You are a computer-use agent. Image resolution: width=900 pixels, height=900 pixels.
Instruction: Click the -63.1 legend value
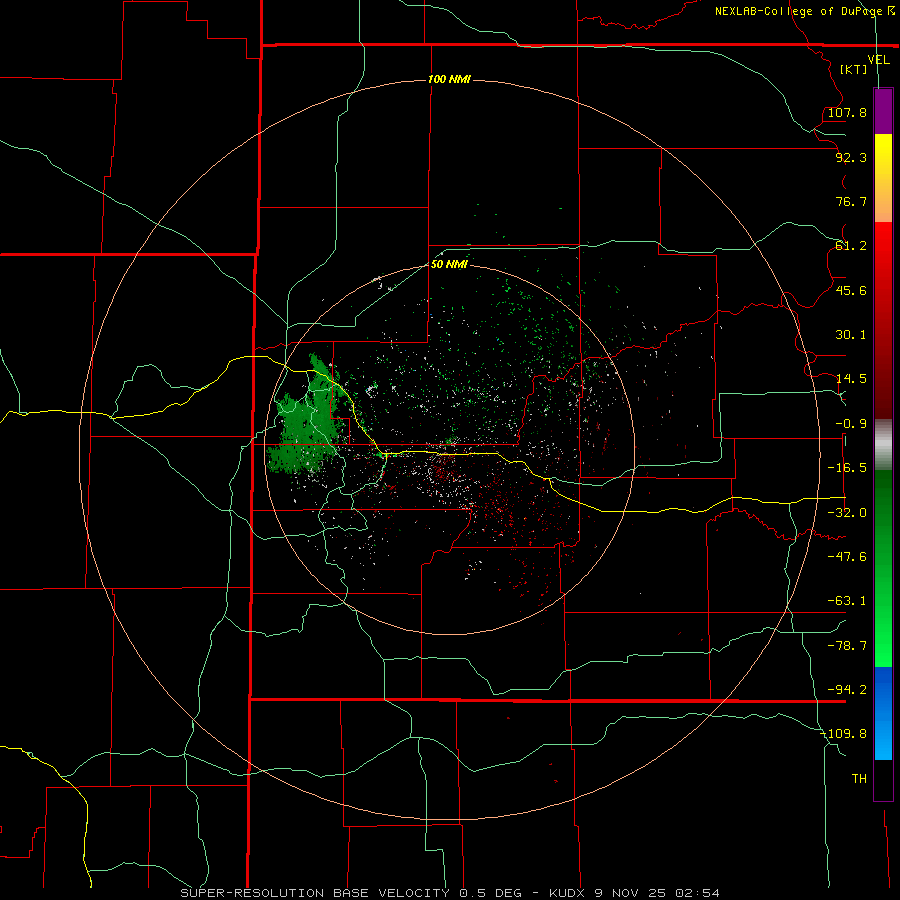coord(847,601)
